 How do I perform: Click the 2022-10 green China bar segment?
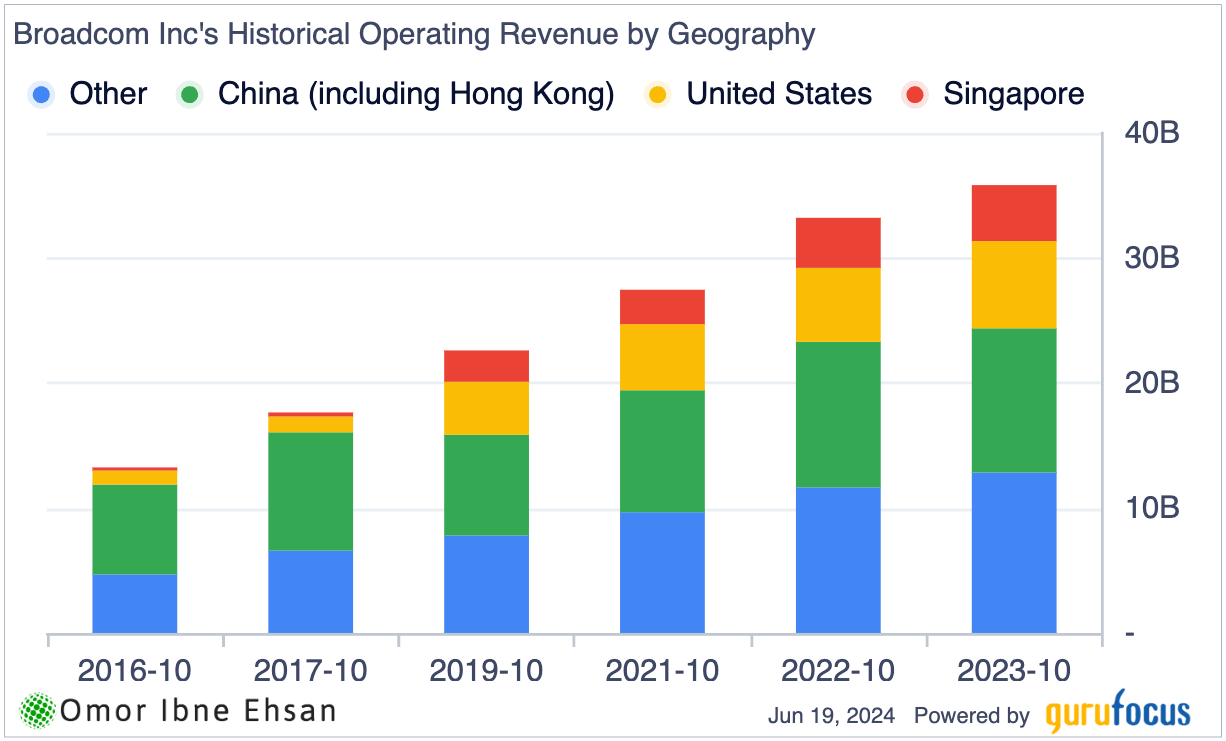tap(838, 415)
